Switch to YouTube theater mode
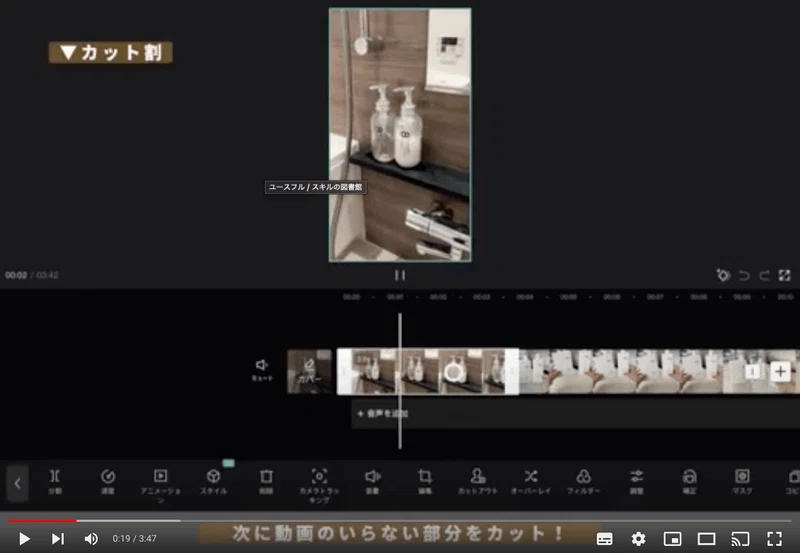Image resolution: width=800 pixels, height=553 pixels. pos(707,539)
